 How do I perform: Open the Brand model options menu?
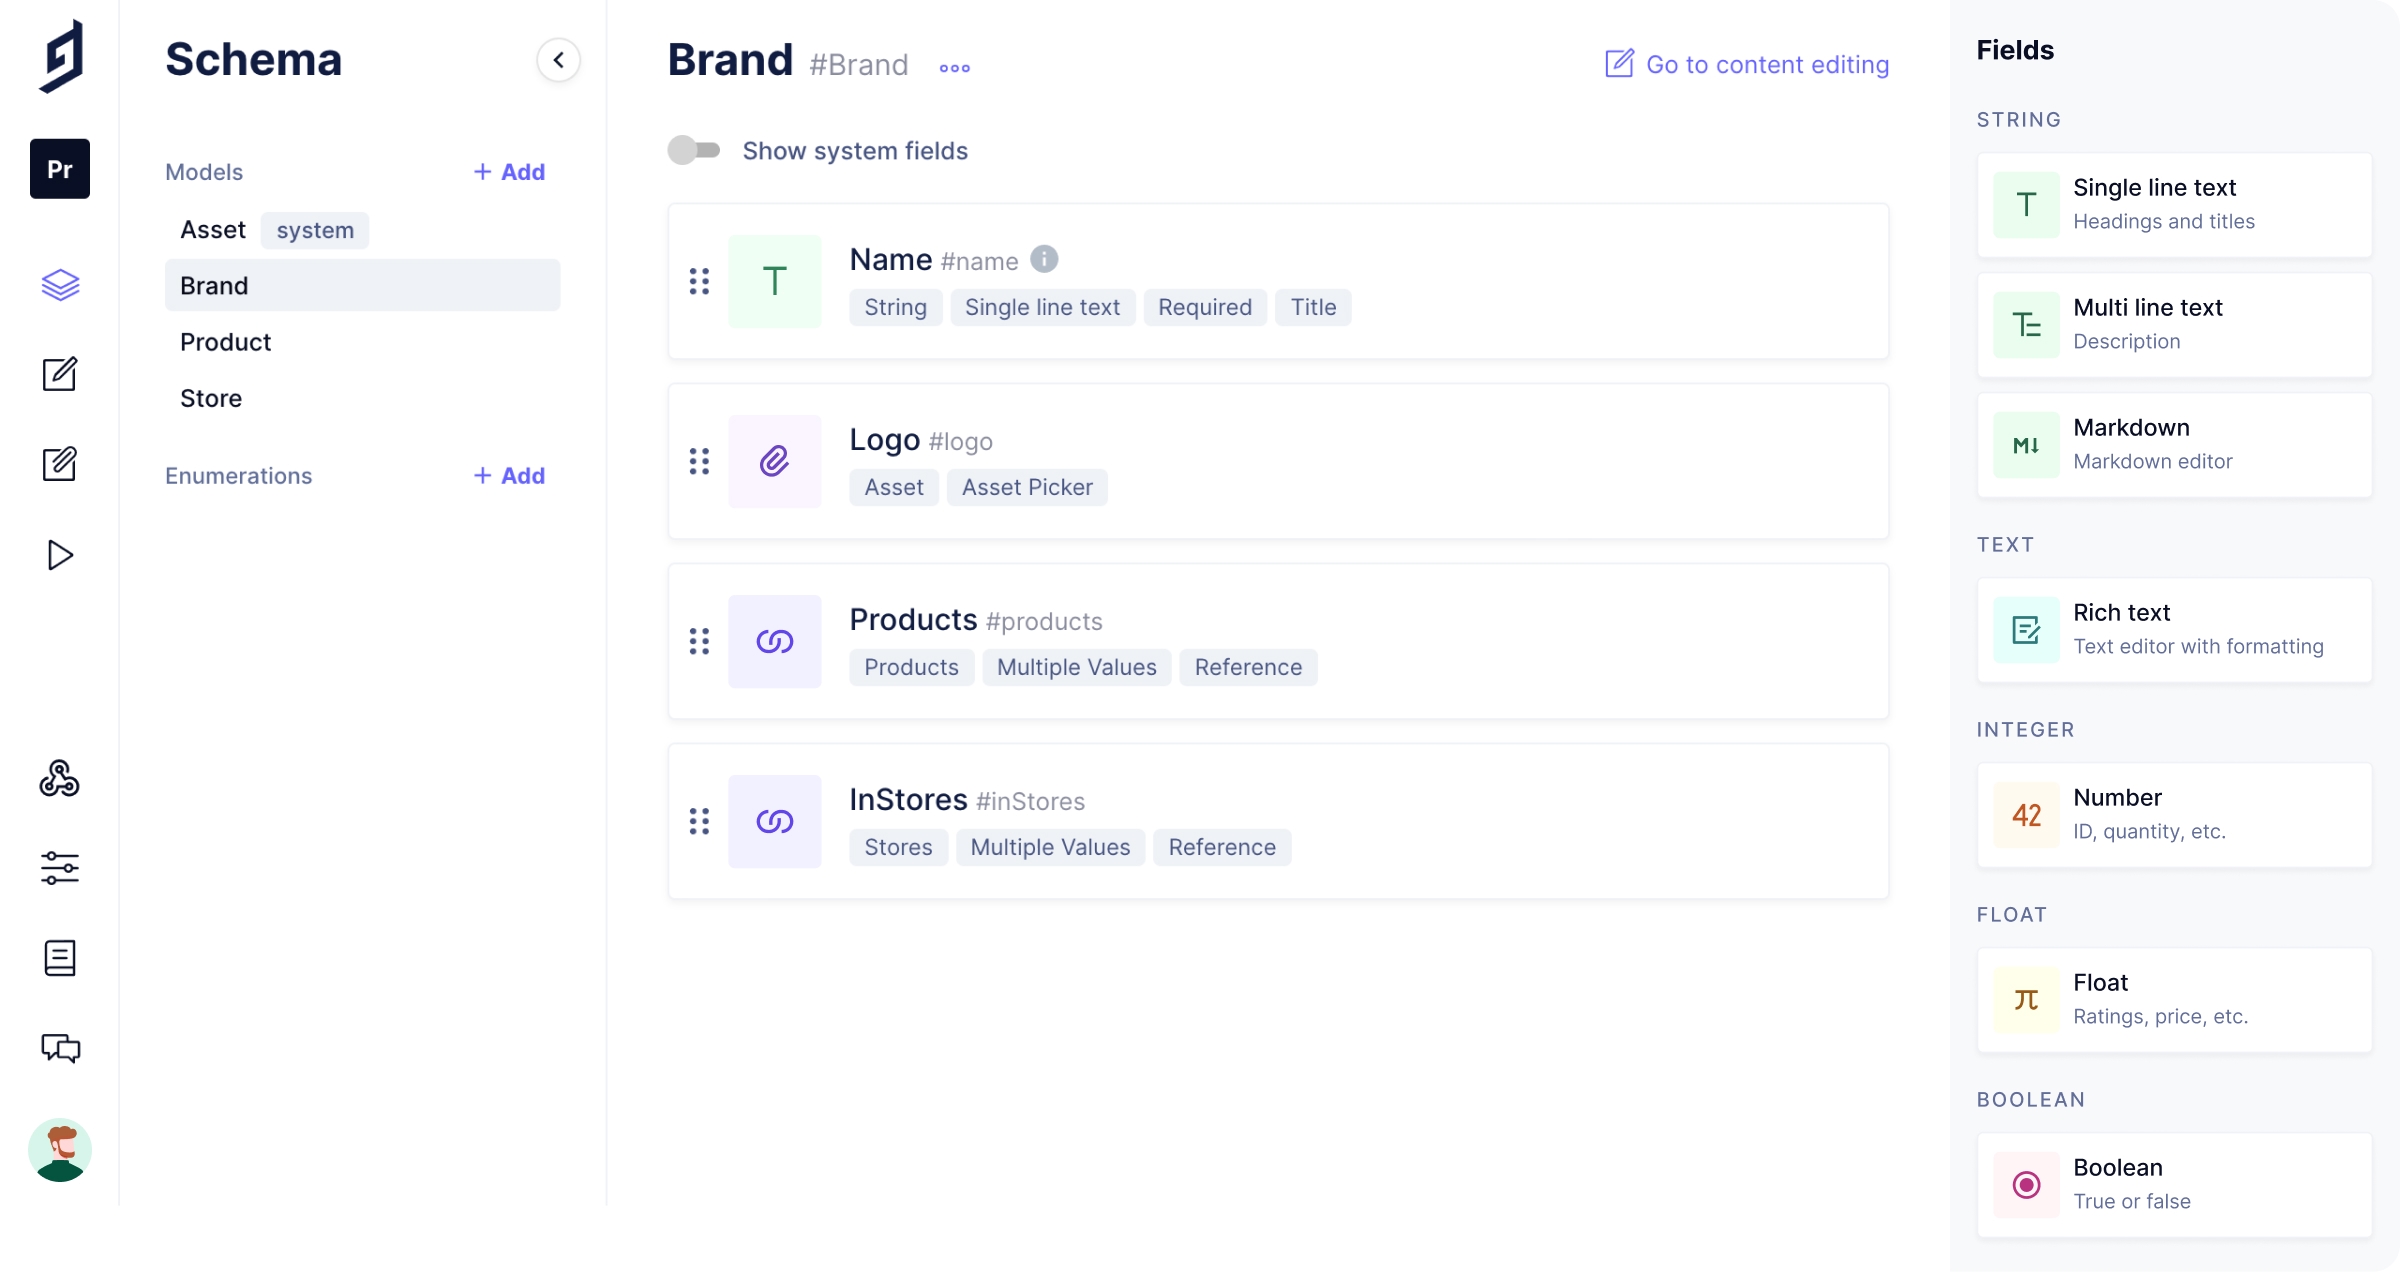[954, 68]
